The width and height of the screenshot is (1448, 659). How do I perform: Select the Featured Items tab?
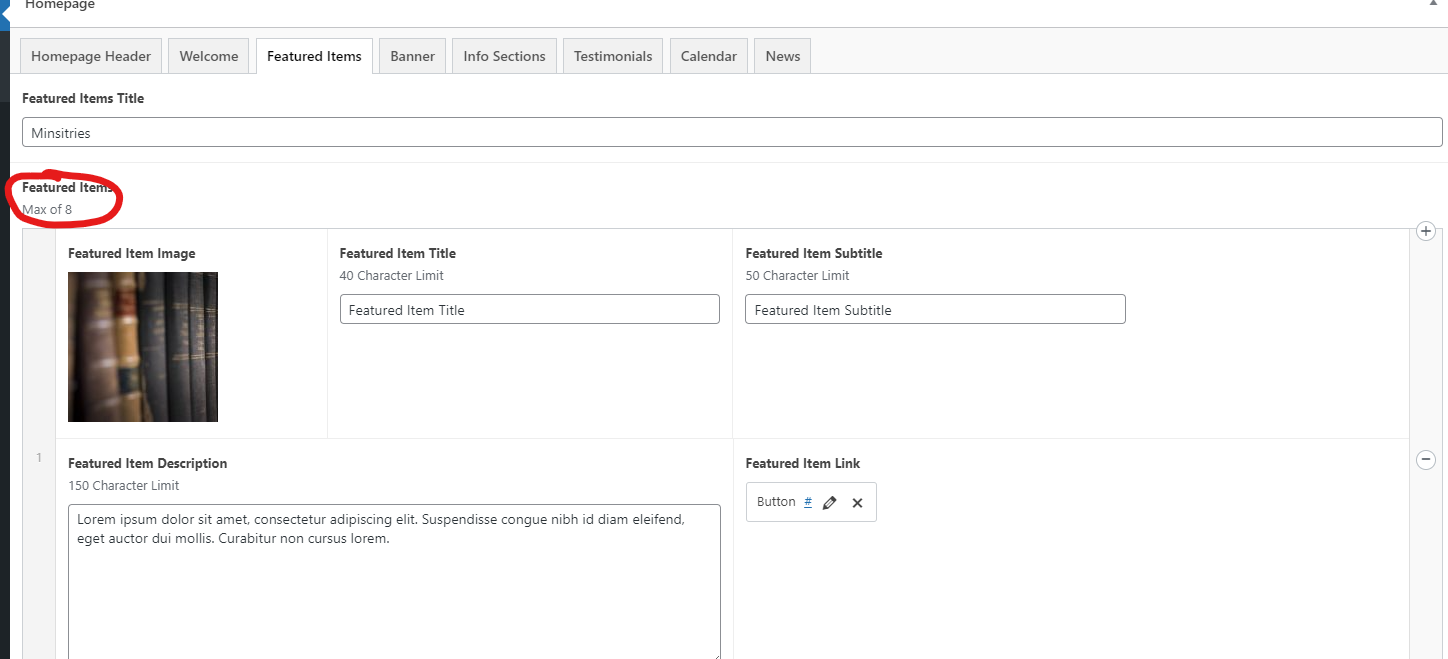[x=314, y=56]
